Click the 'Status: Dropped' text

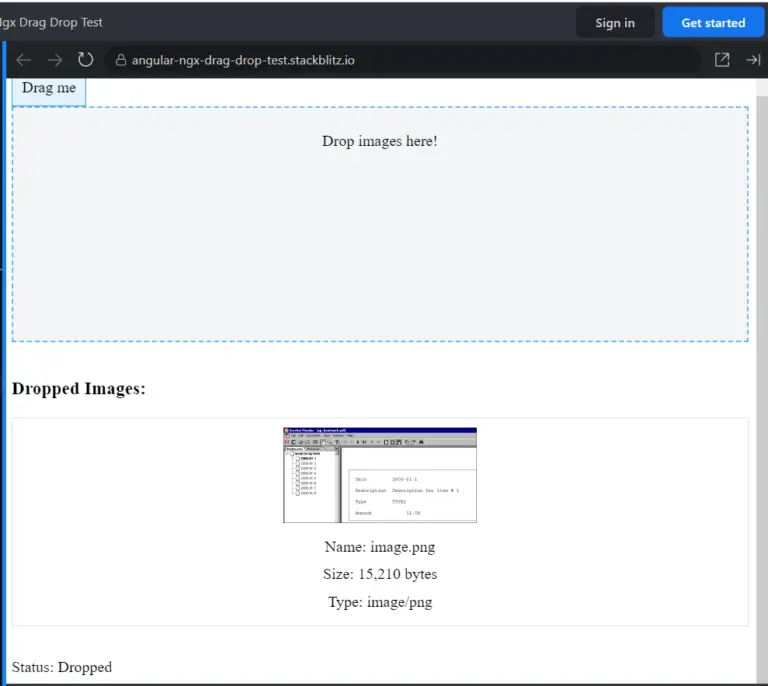pyautogui.click(x=62, y=667)
